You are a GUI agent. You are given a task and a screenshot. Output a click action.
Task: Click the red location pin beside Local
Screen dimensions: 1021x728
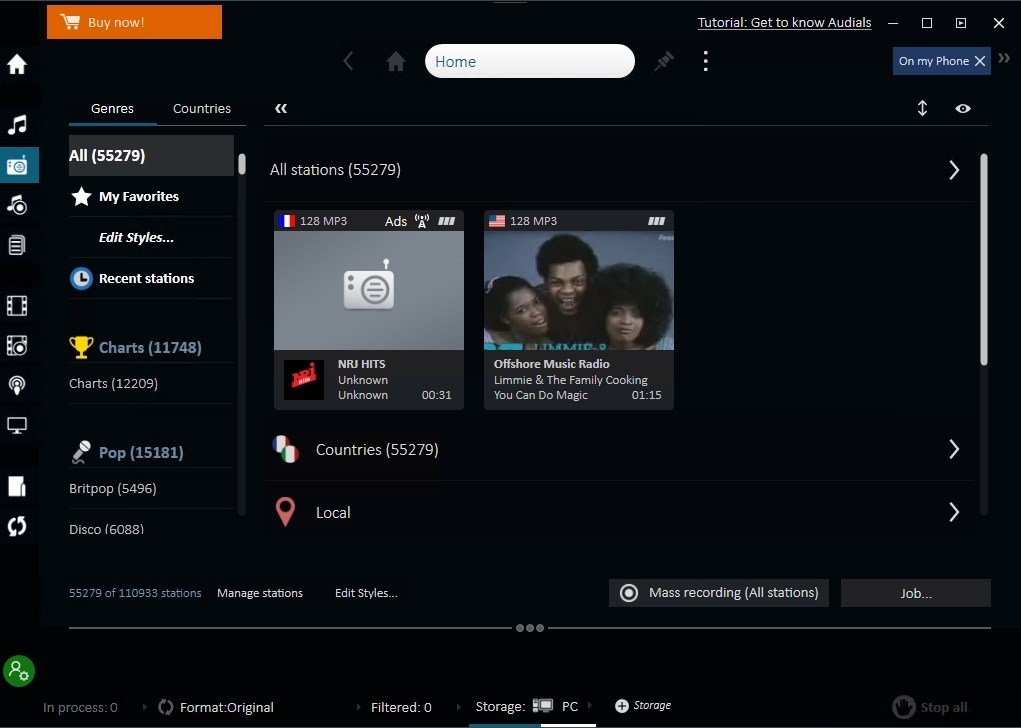[x=285, y=512]
